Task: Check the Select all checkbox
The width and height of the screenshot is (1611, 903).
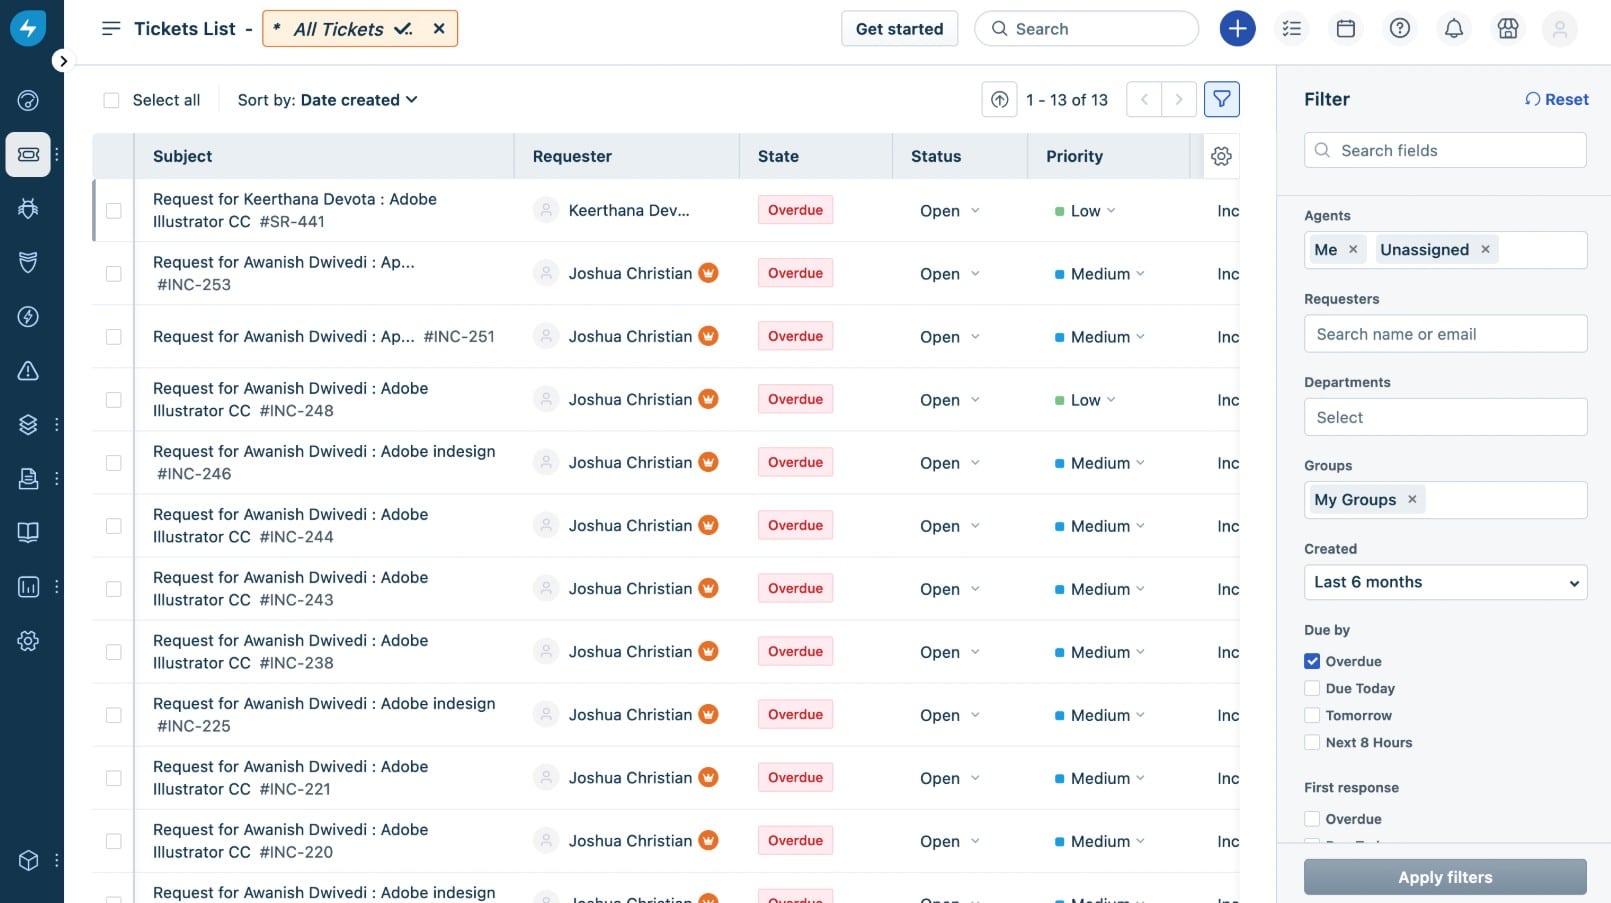Action: tap(111, 99)
